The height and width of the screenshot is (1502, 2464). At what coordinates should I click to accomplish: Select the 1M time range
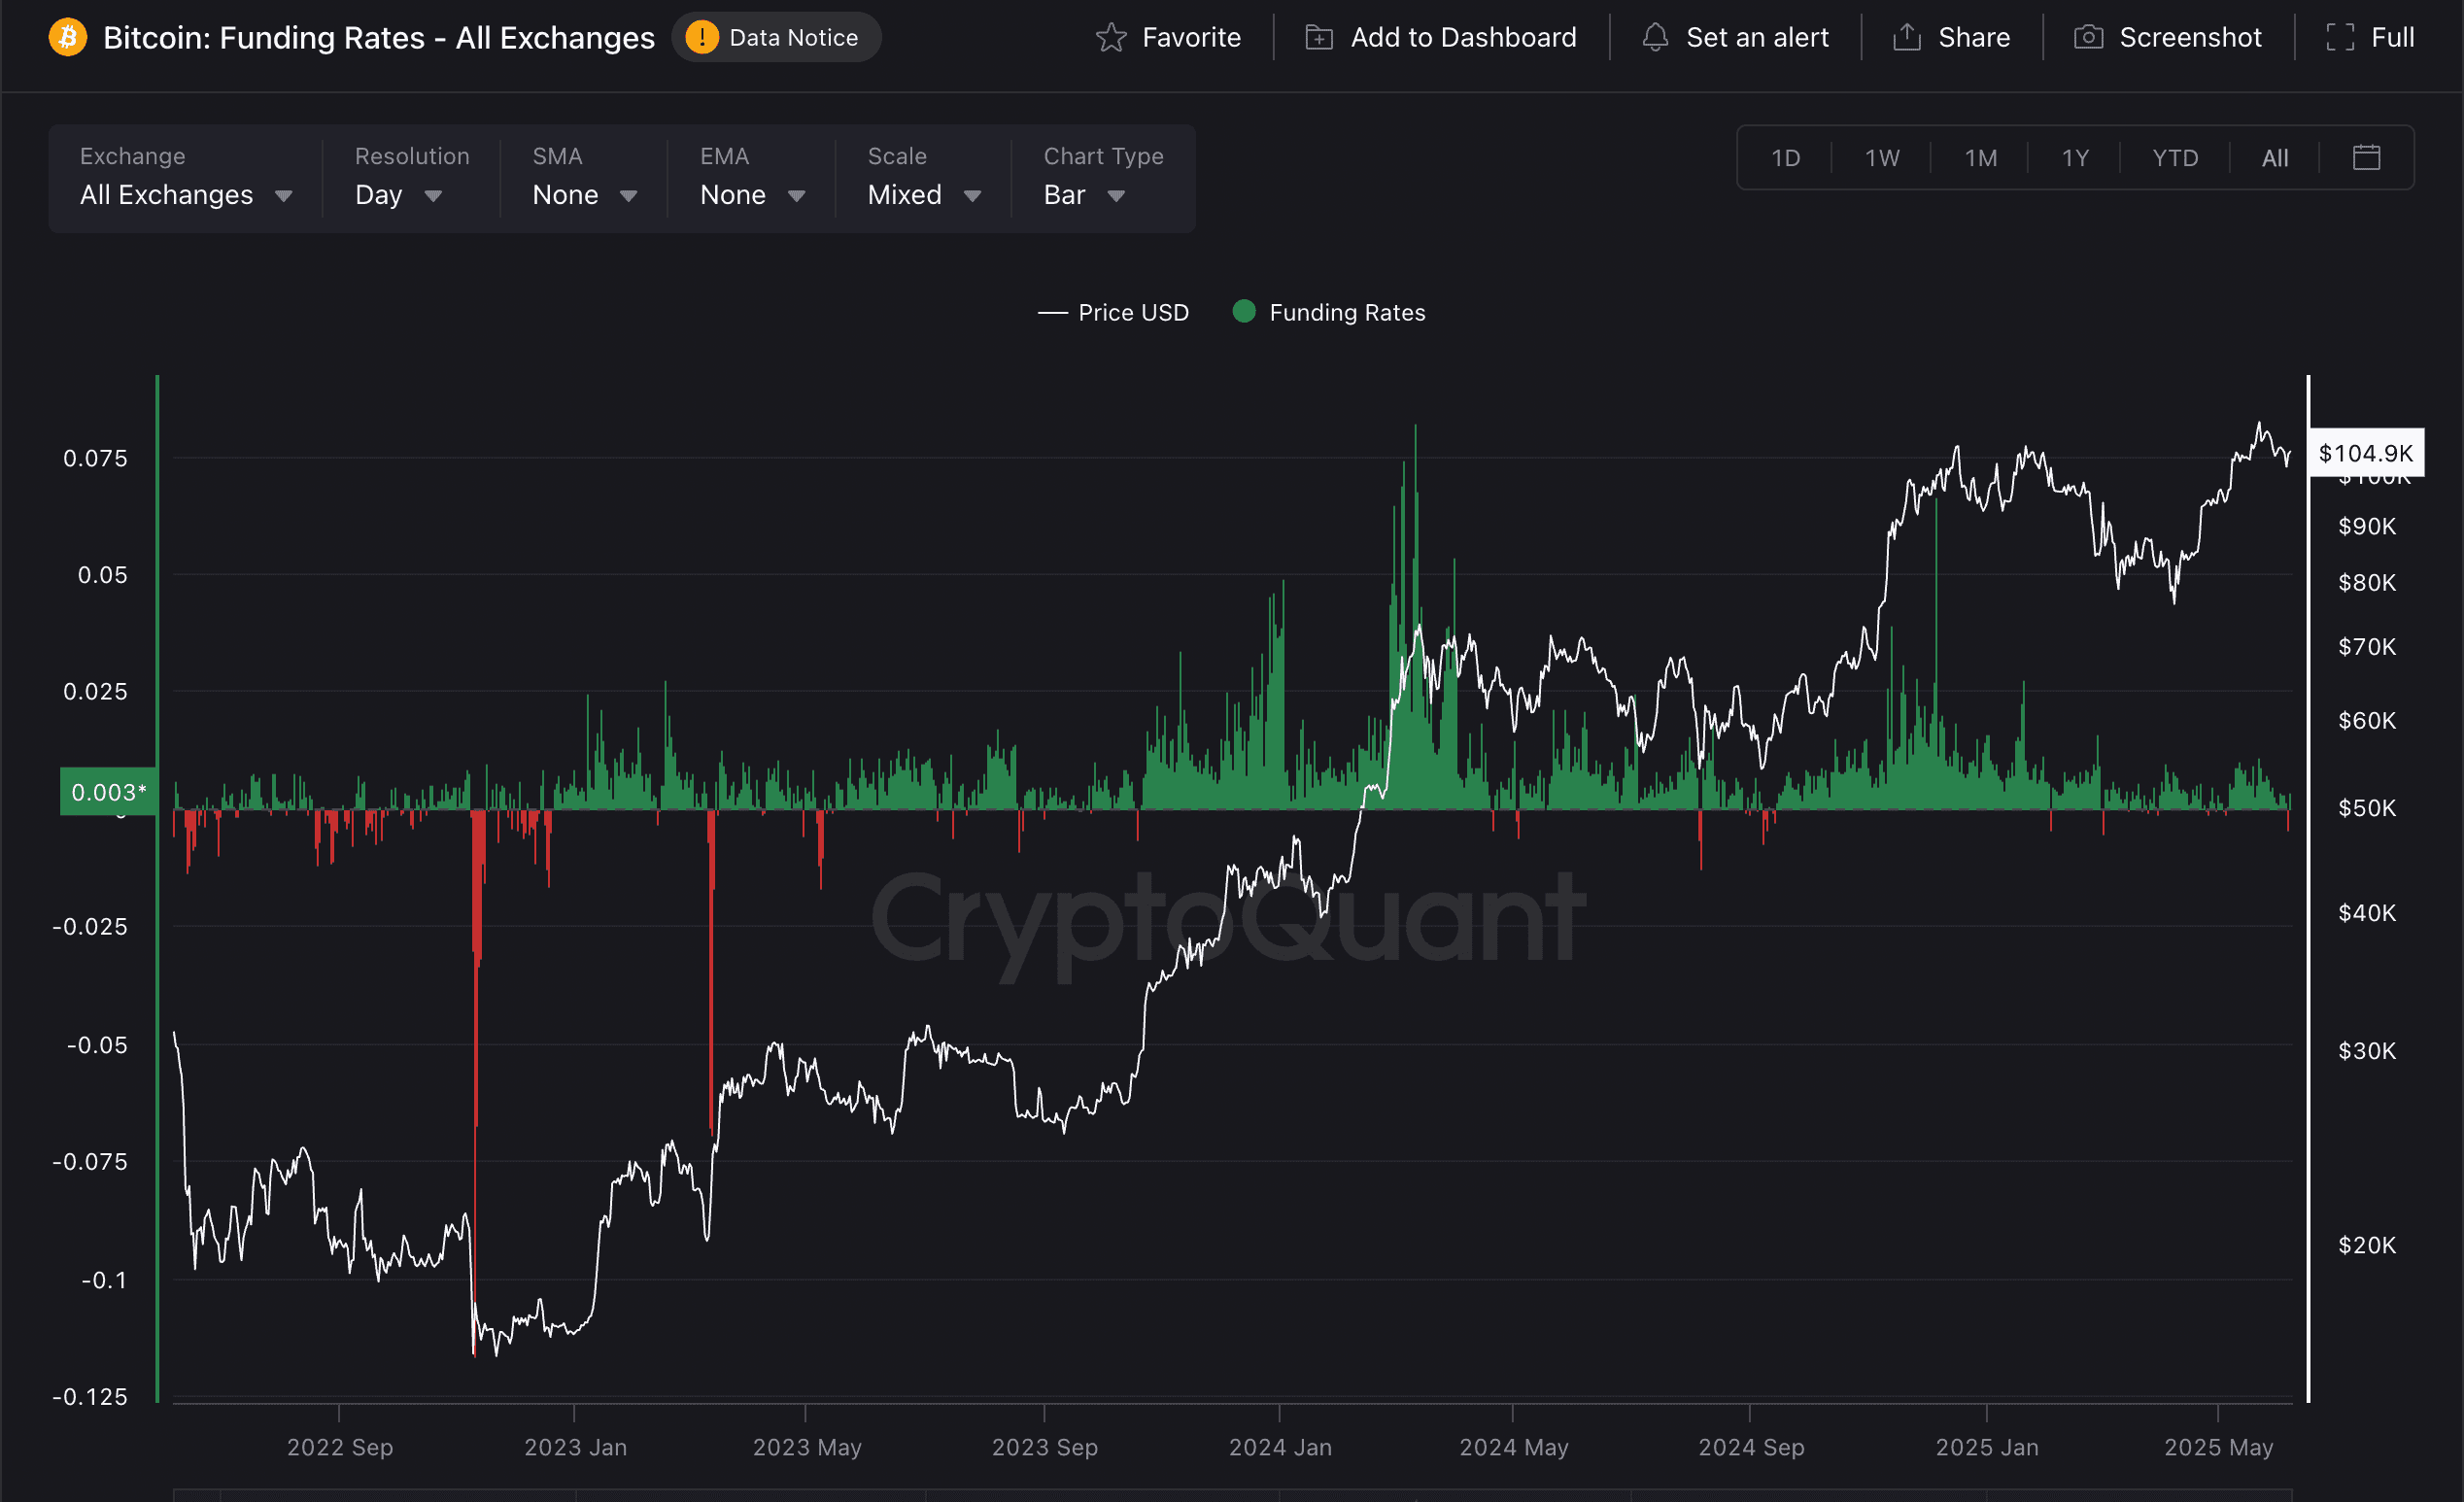(x=1980, y=158)
